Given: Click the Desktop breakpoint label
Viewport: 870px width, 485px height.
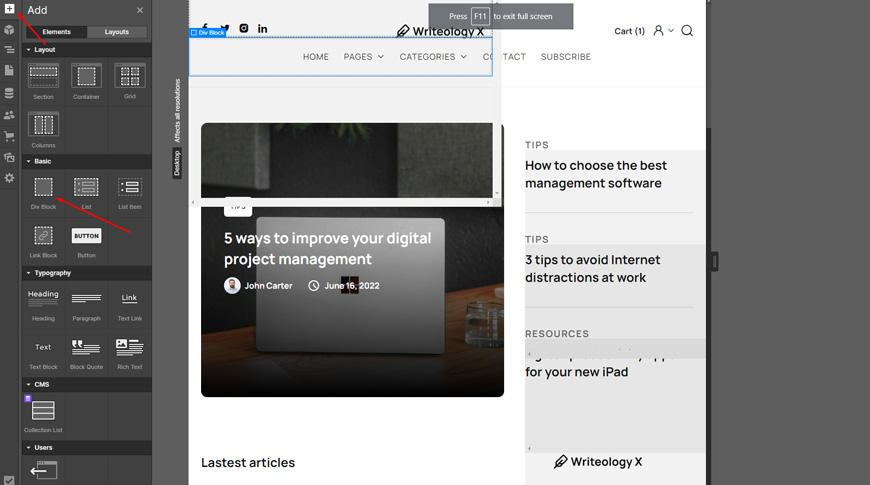Looking at the screenshot, I should coord(177,163).
